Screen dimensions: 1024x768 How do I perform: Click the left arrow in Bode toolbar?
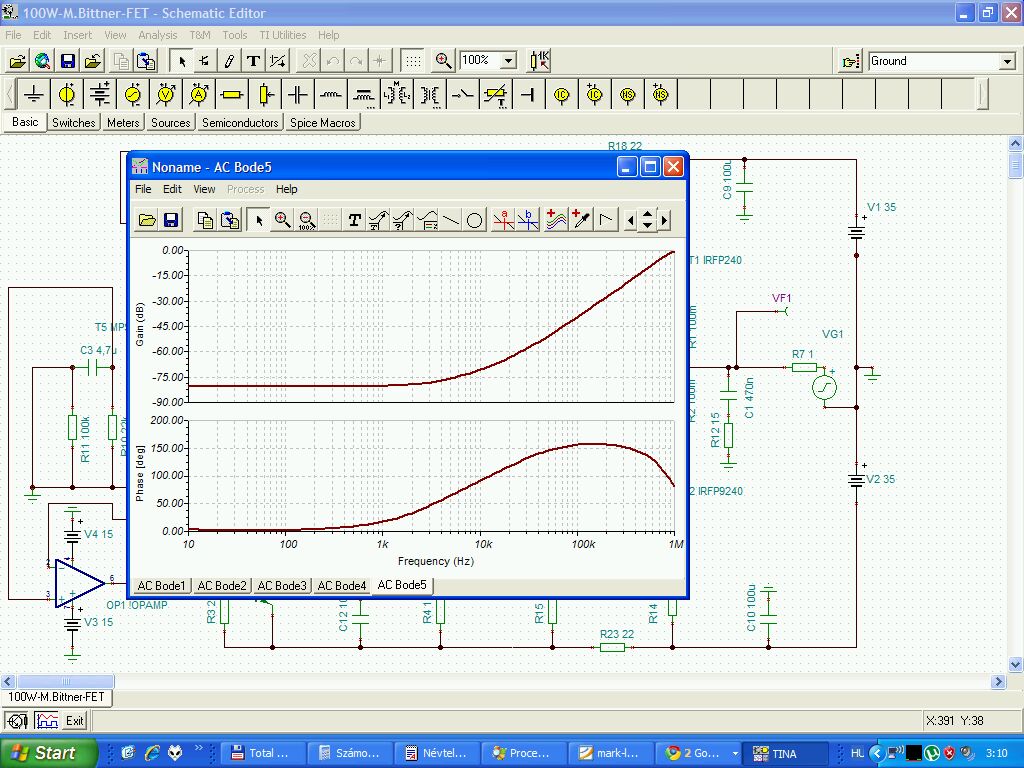(630, 220)
